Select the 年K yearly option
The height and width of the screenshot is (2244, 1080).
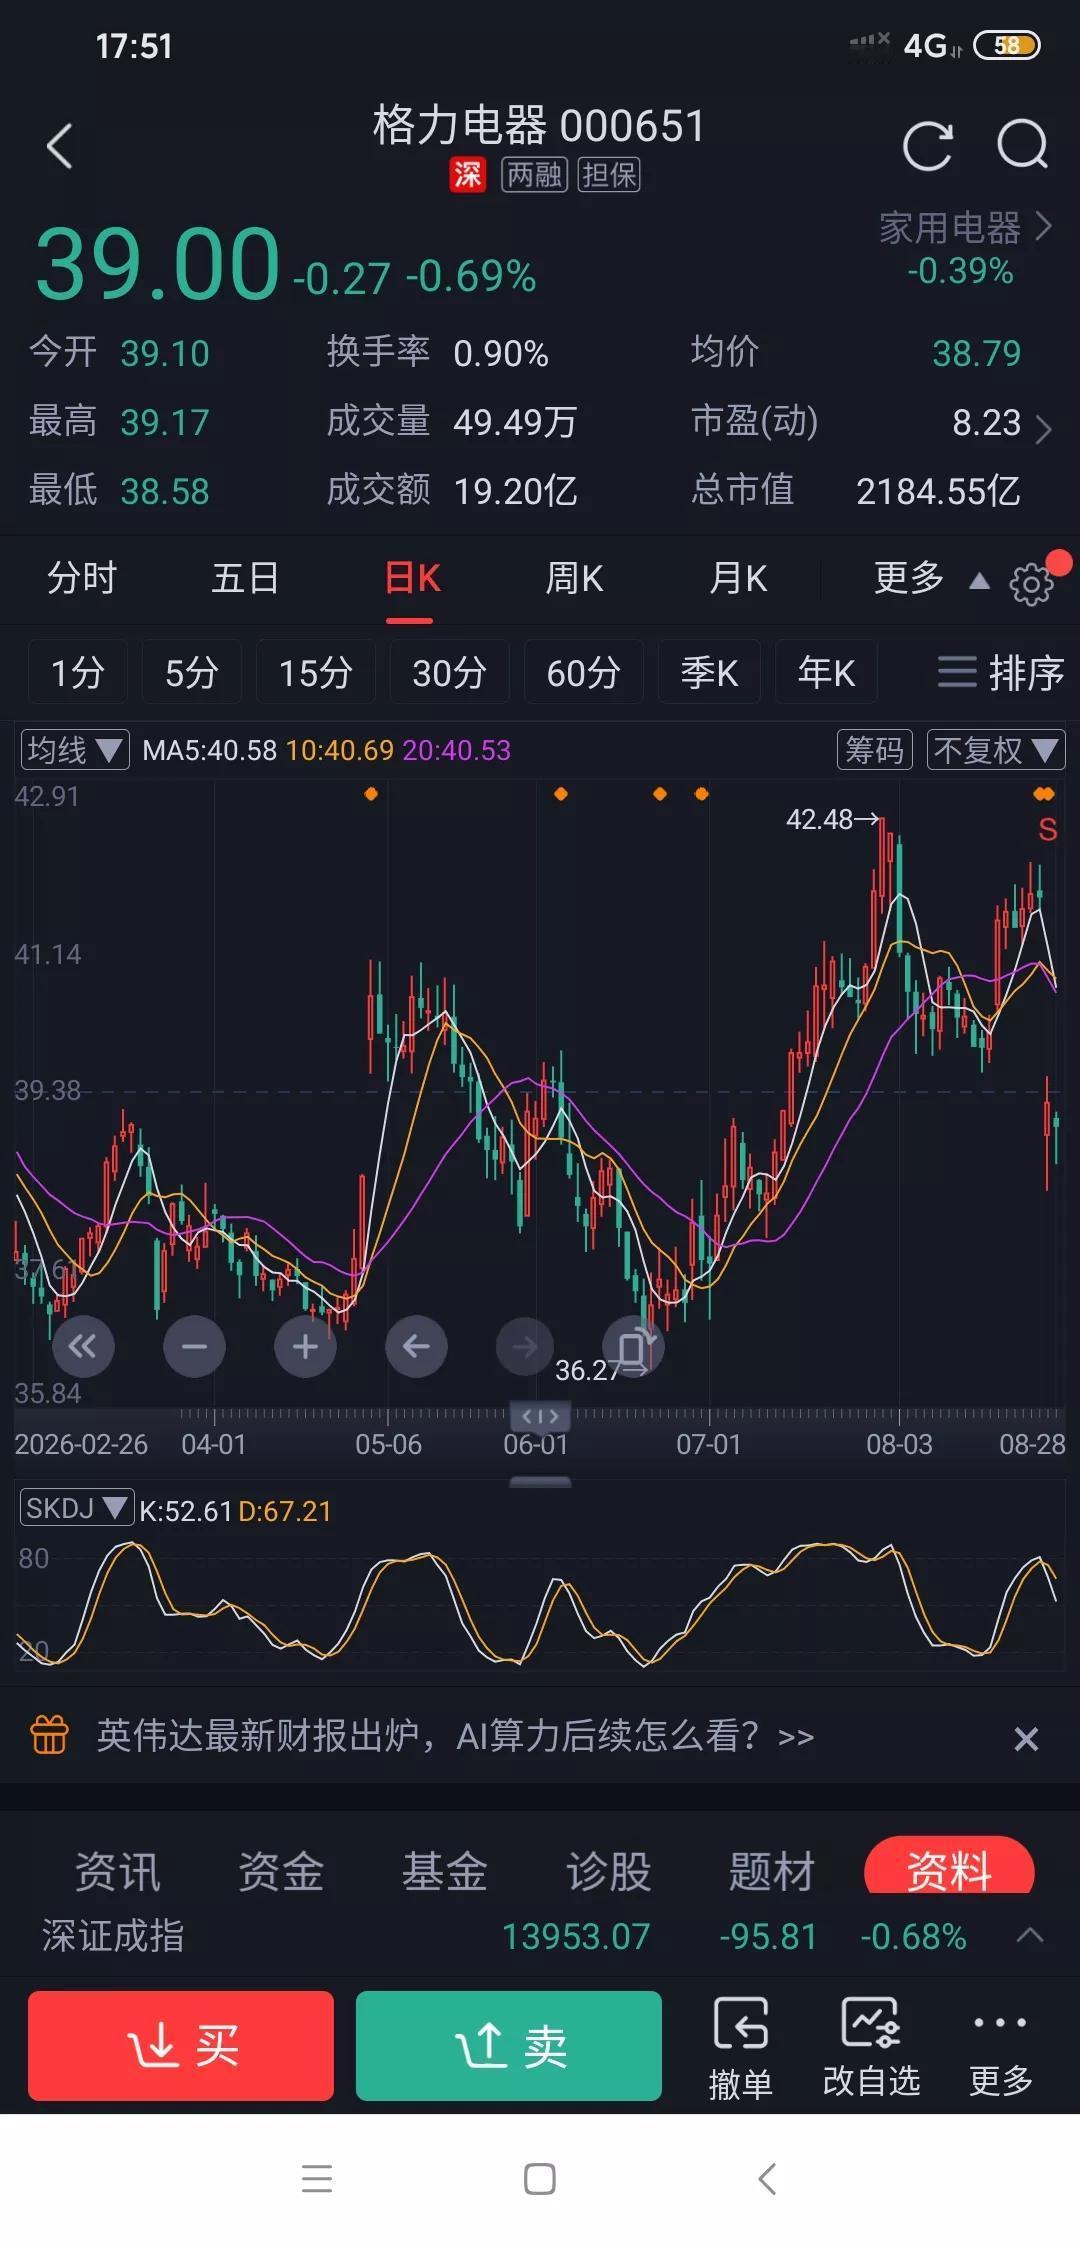(826, 672)
